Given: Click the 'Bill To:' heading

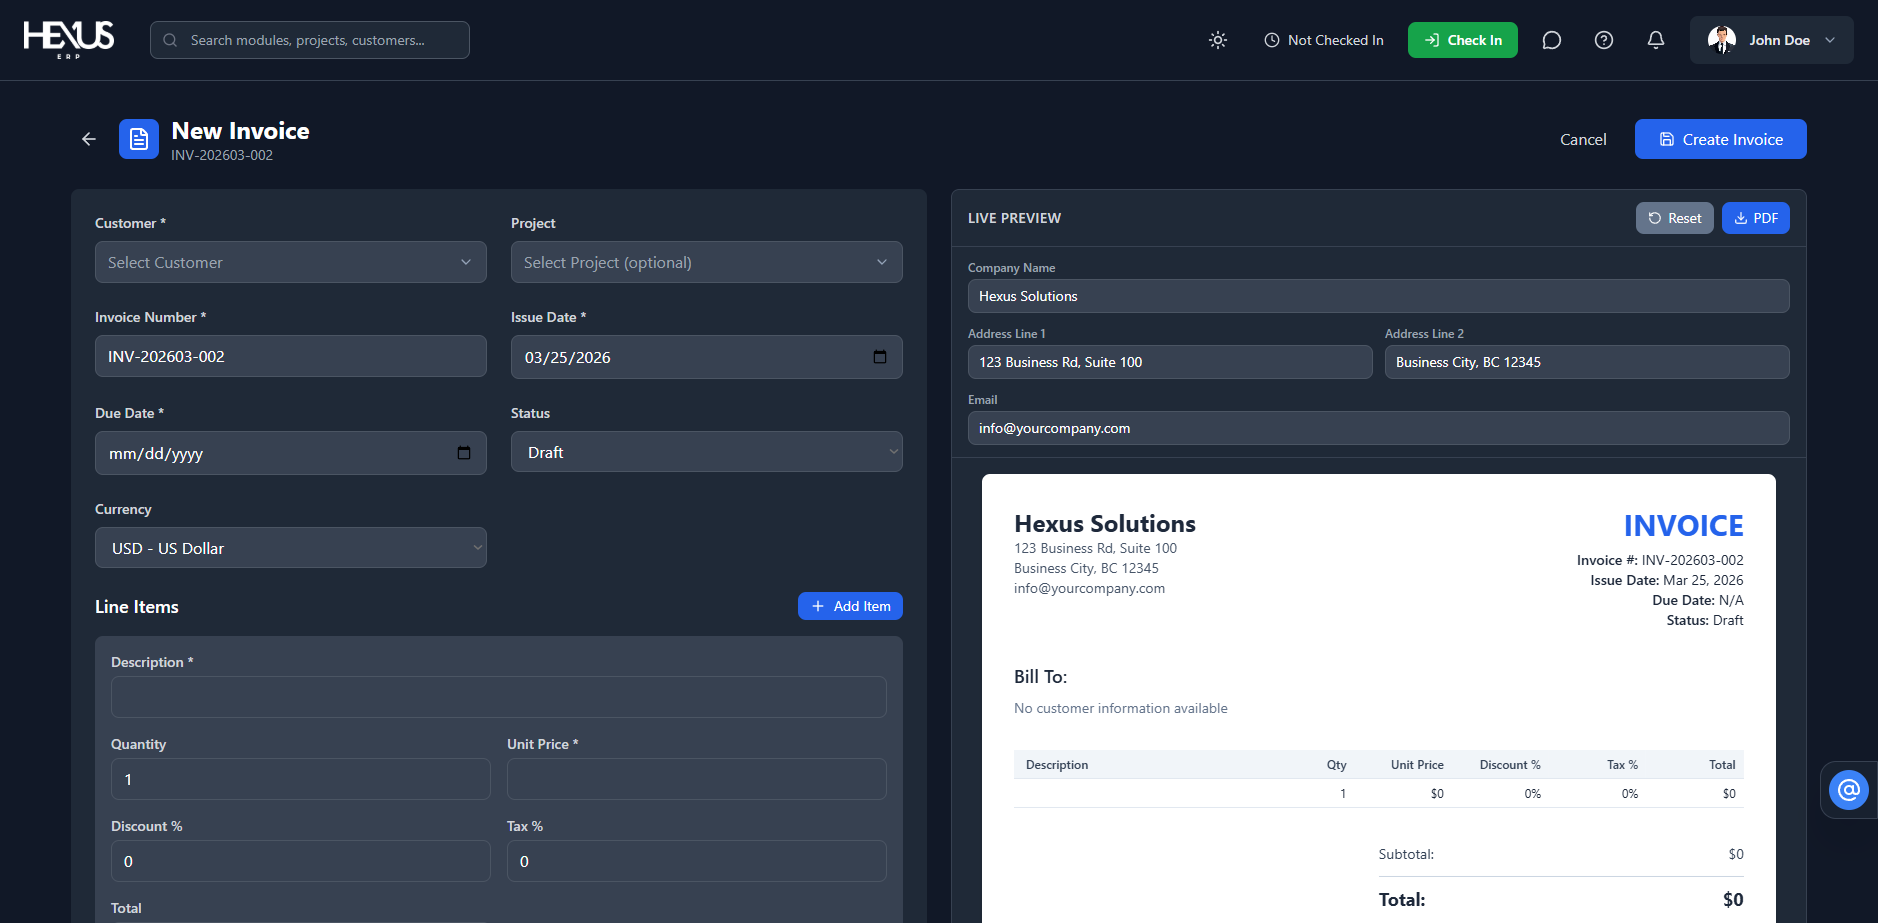Looking at the screenshot, I should 1041,677.
